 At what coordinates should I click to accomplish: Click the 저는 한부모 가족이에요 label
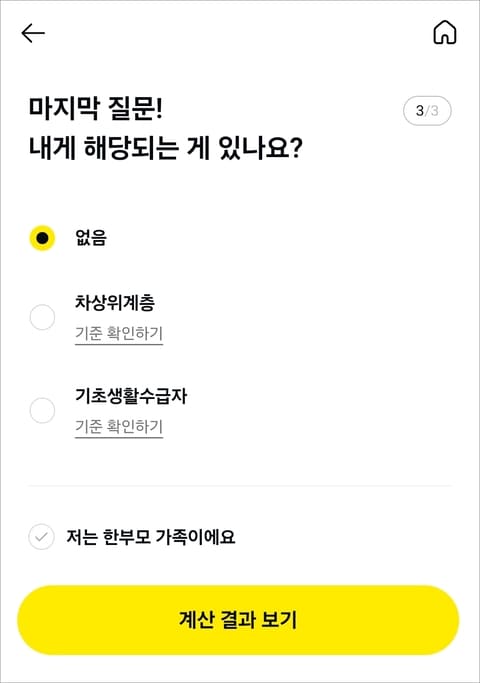tap(151, 537)
